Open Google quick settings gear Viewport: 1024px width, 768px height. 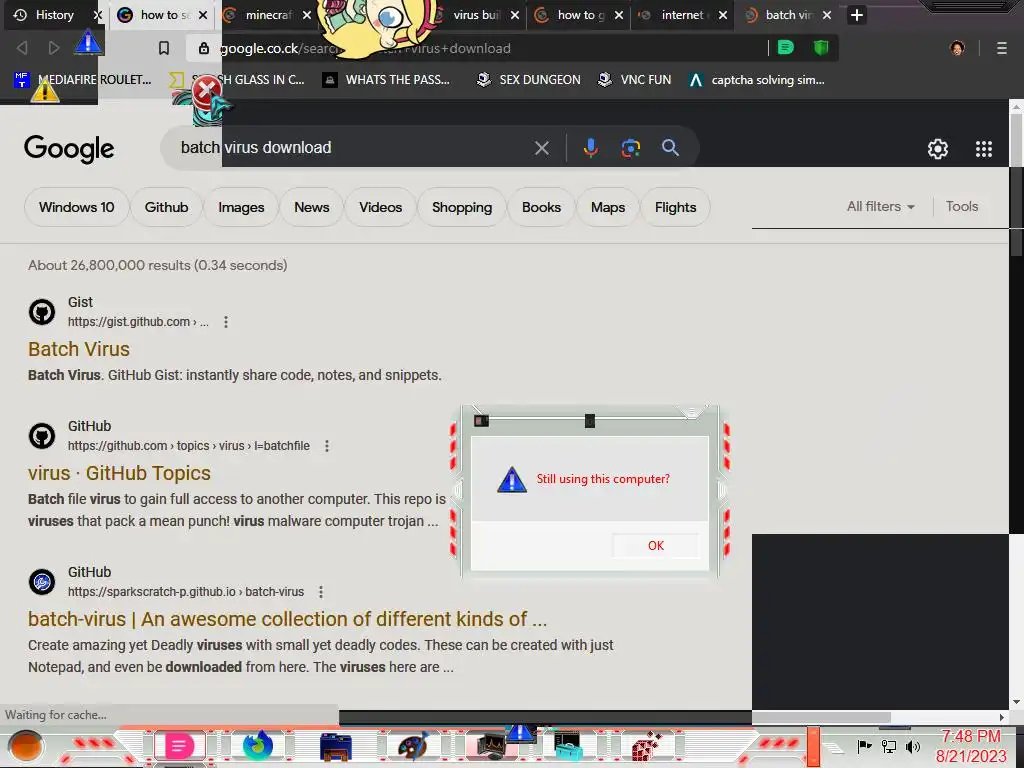[938, 149]
